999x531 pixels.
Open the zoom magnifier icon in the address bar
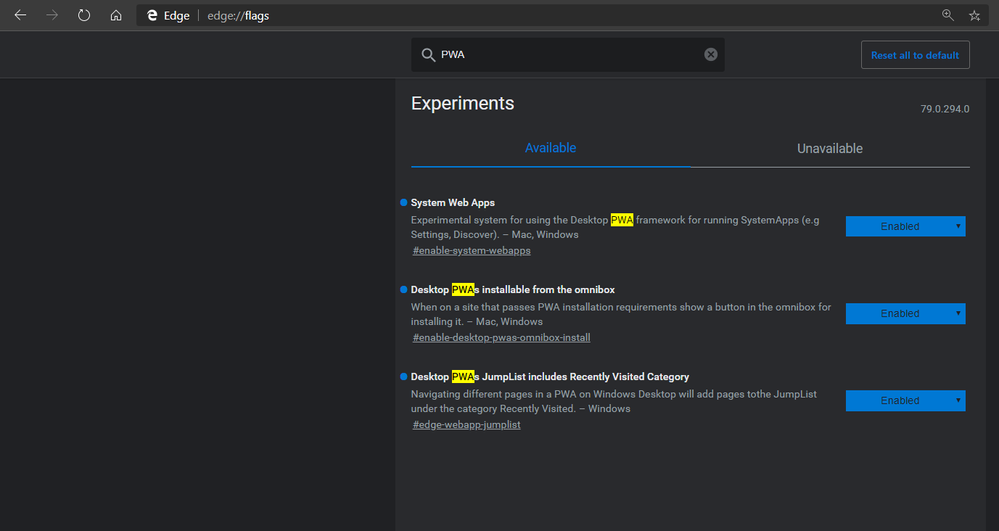tap(948, 15)
